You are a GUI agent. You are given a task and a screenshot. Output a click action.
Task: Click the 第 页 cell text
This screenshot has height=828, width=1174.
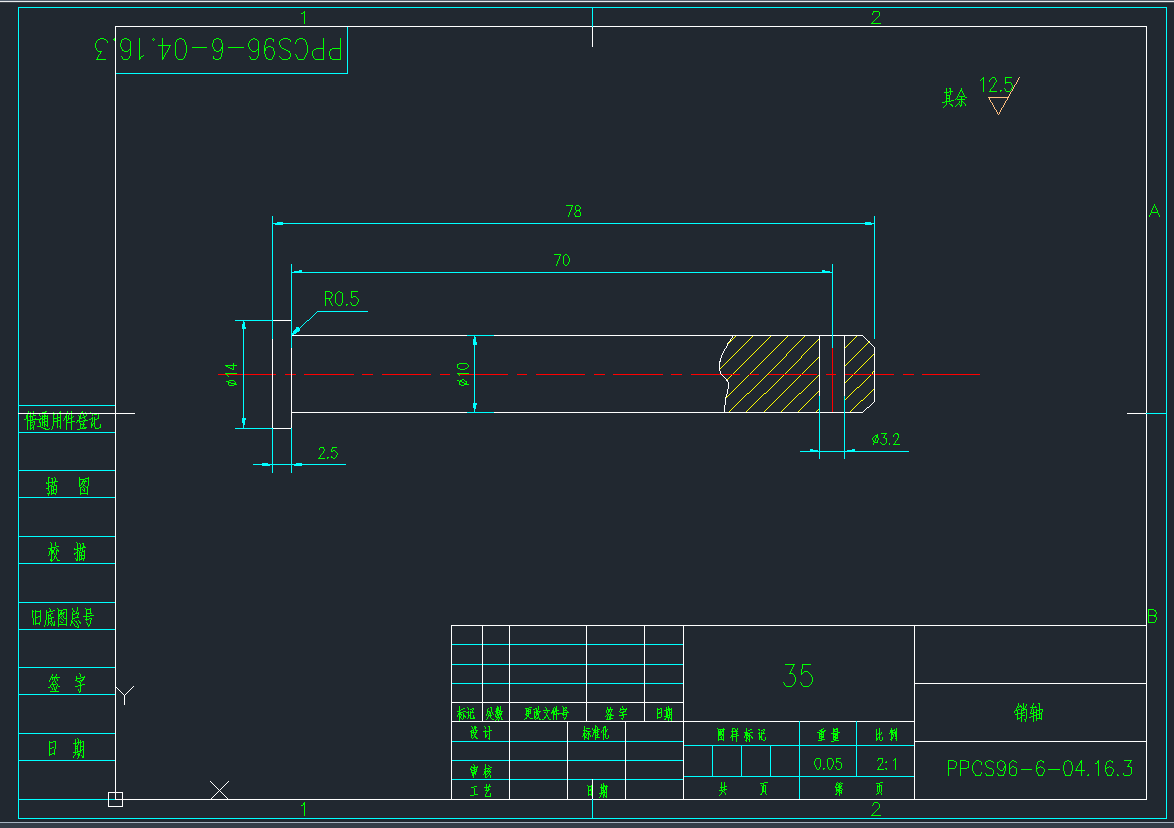click(x=858, y=788)
